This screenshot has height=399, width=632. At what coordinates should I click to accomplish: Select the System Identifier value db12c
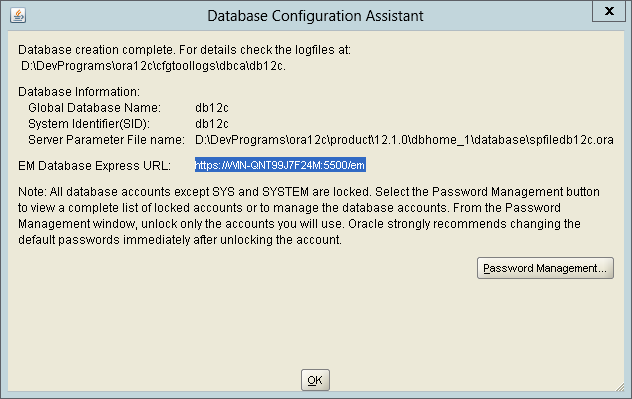(212, 124)
